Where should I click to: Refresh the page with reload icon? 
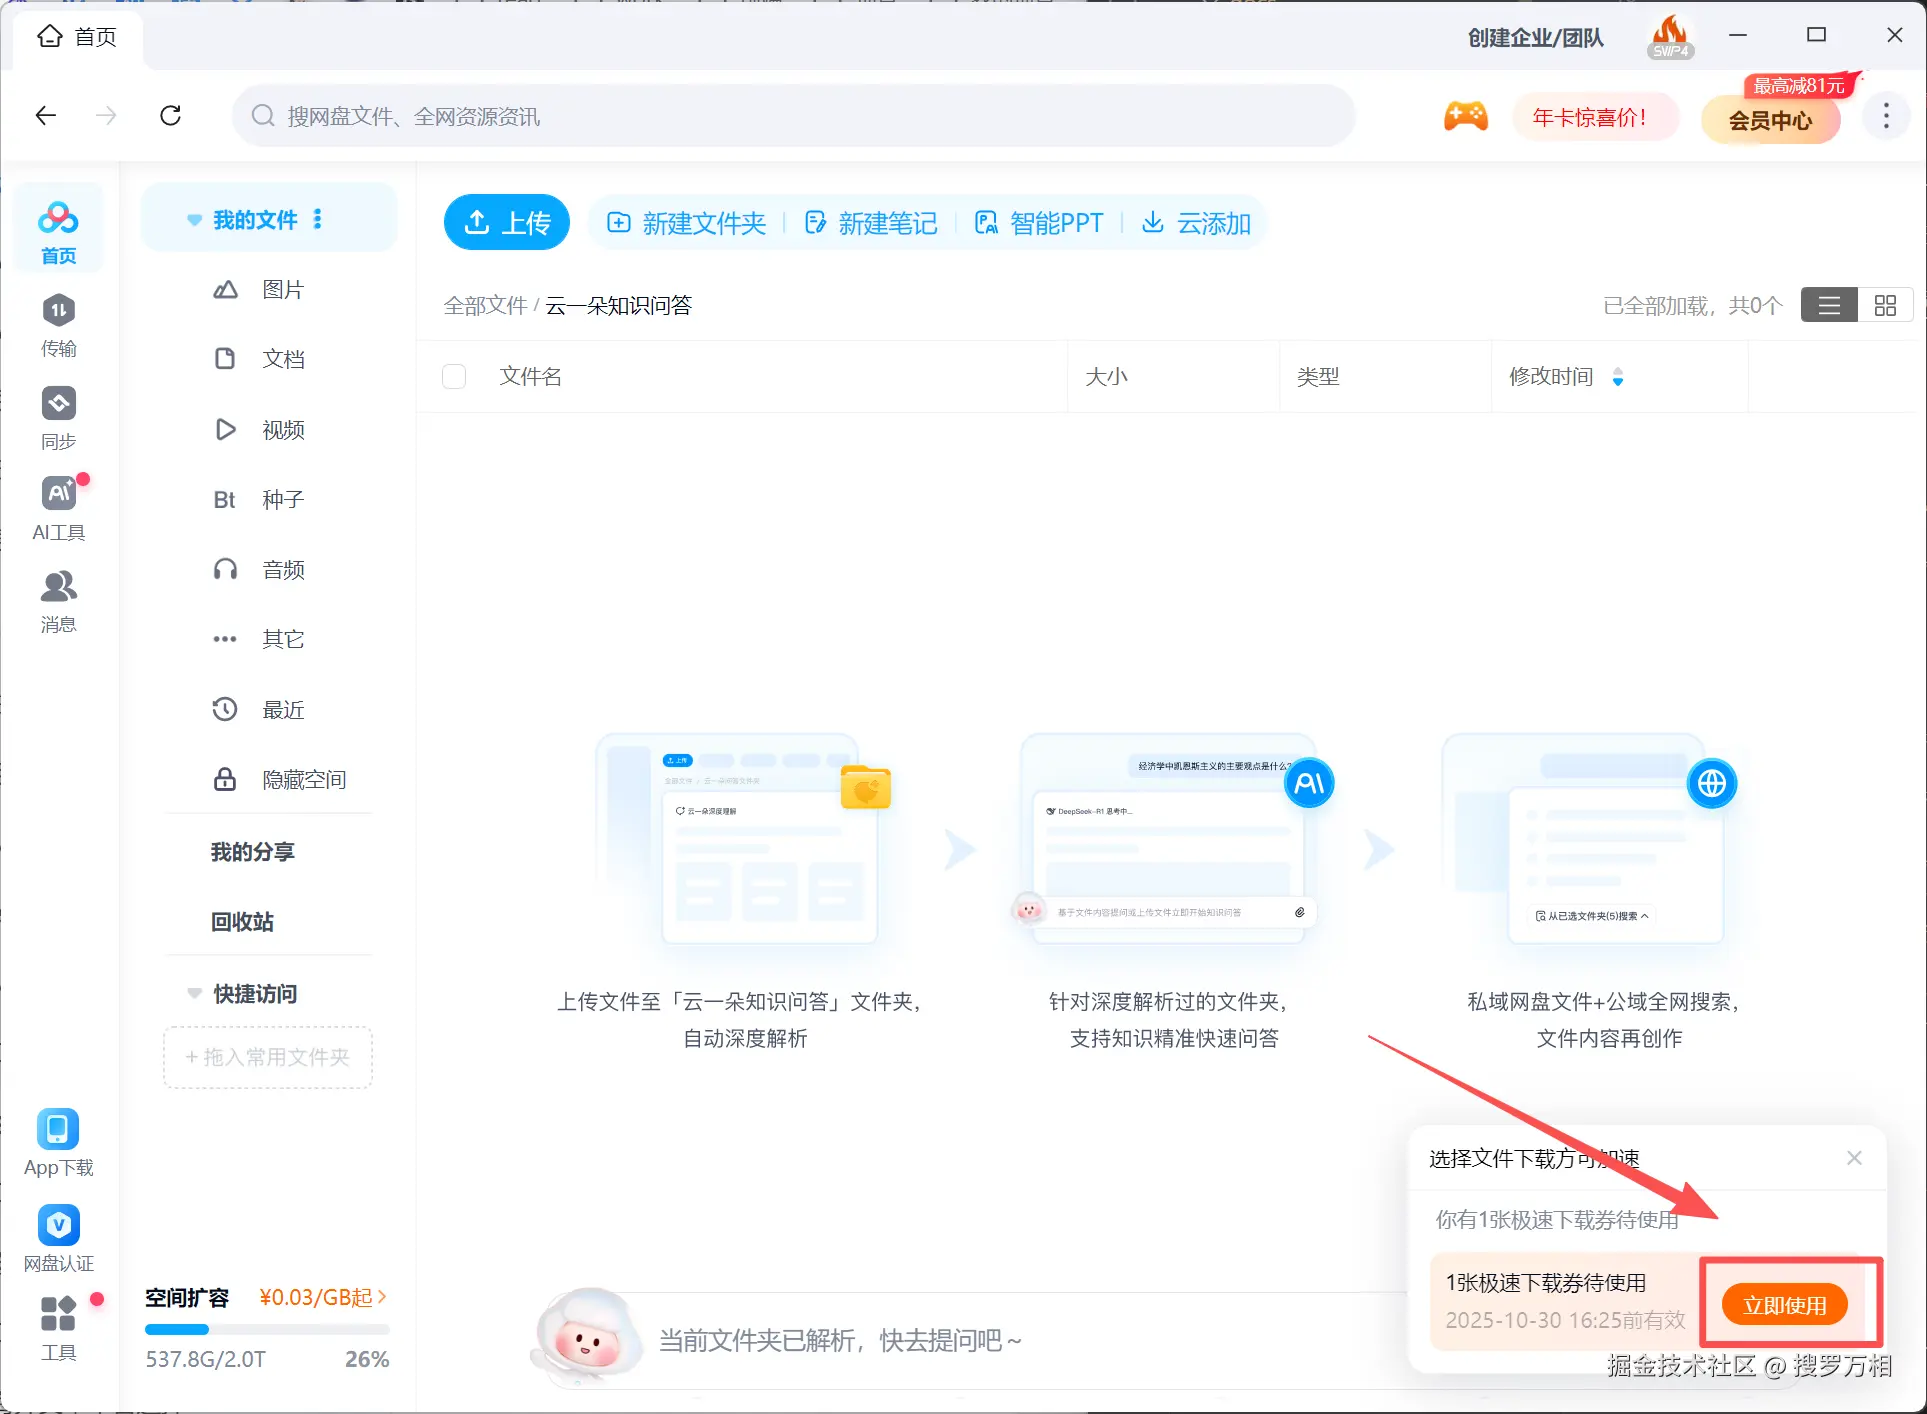pos(171,116)
